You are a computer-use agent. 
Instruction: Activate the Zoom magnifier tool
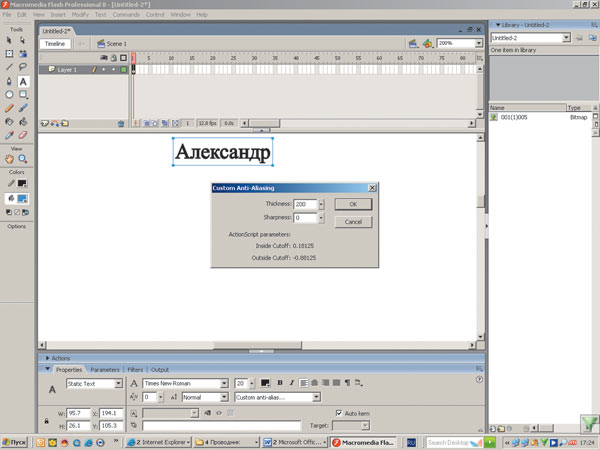click(23, 159)
